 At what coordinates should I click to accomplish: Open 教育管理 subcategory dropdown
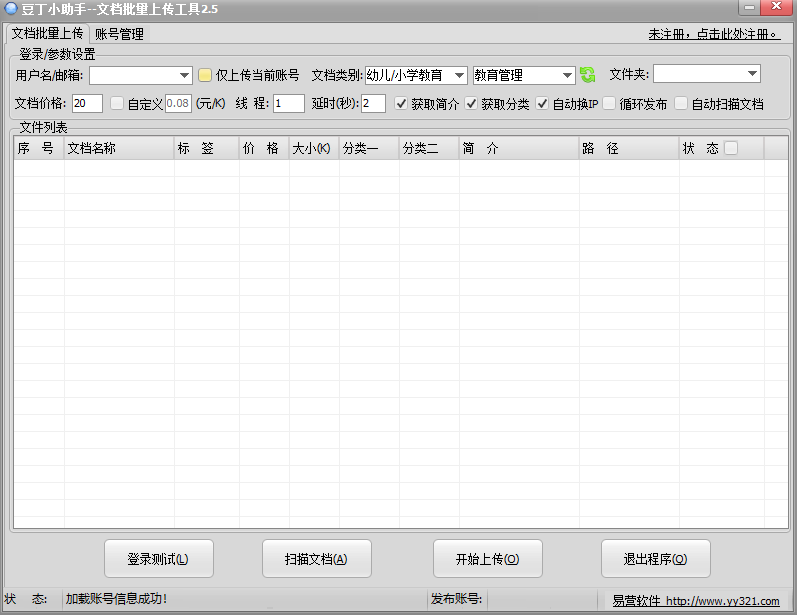pyautogui.click(x=567, y=76)
